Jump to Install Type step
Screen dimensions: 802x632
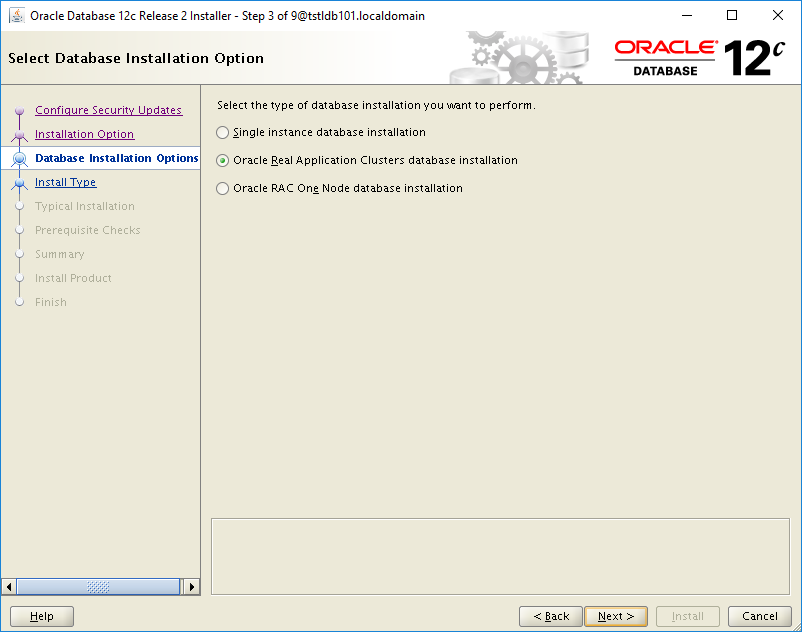point(65,182)
